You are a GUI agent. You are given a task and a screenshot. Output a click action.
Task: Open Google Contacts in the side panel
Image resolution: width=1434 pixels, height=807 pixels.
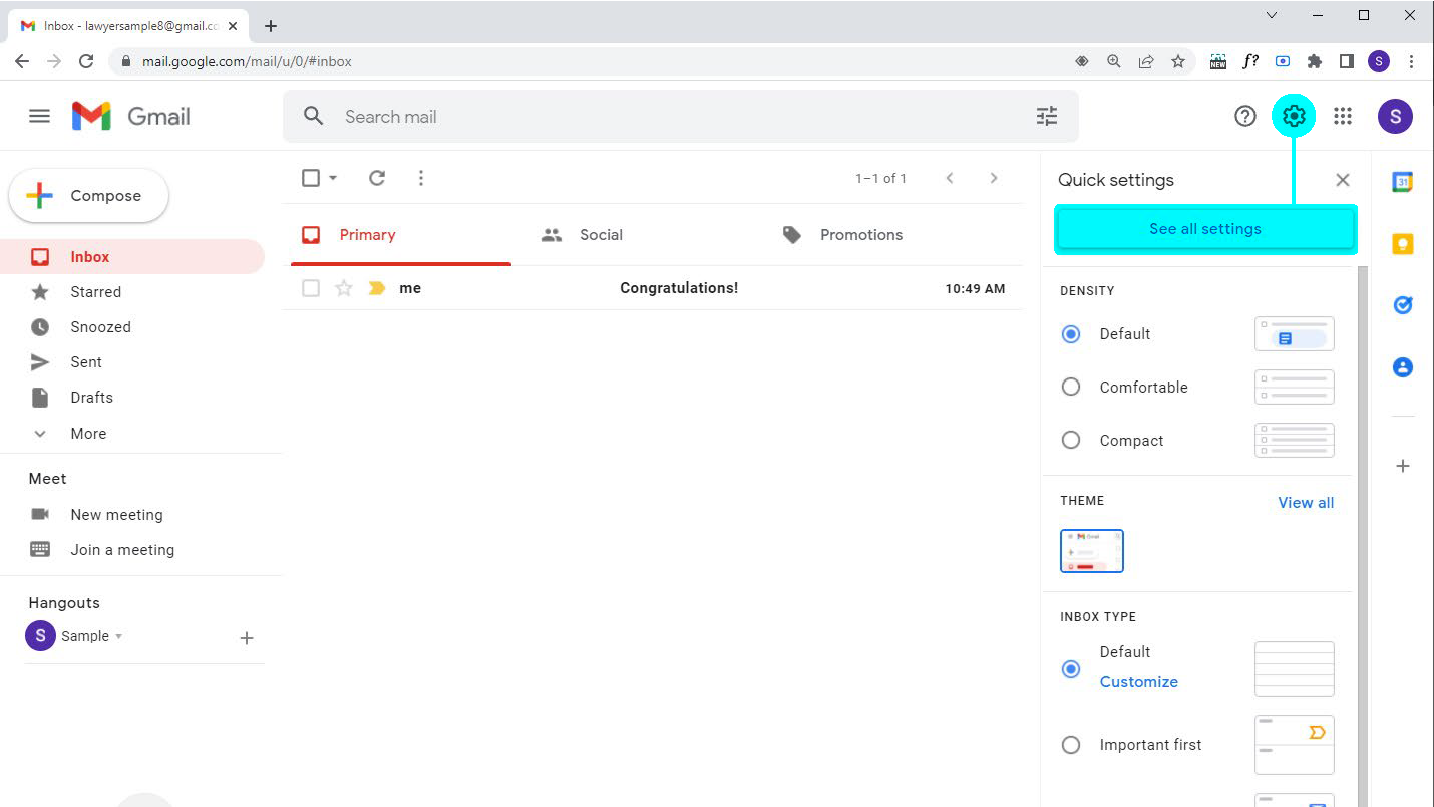(1402, 367)
